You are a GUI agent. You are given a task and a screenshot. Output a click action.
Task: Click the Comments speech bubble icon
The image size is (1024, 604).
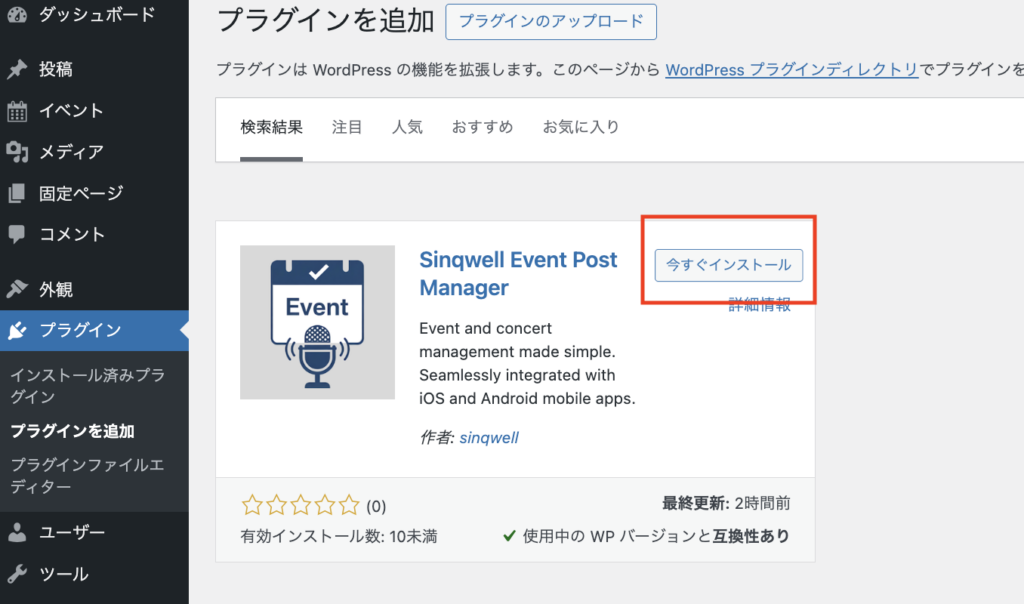(x=17, y=234)
